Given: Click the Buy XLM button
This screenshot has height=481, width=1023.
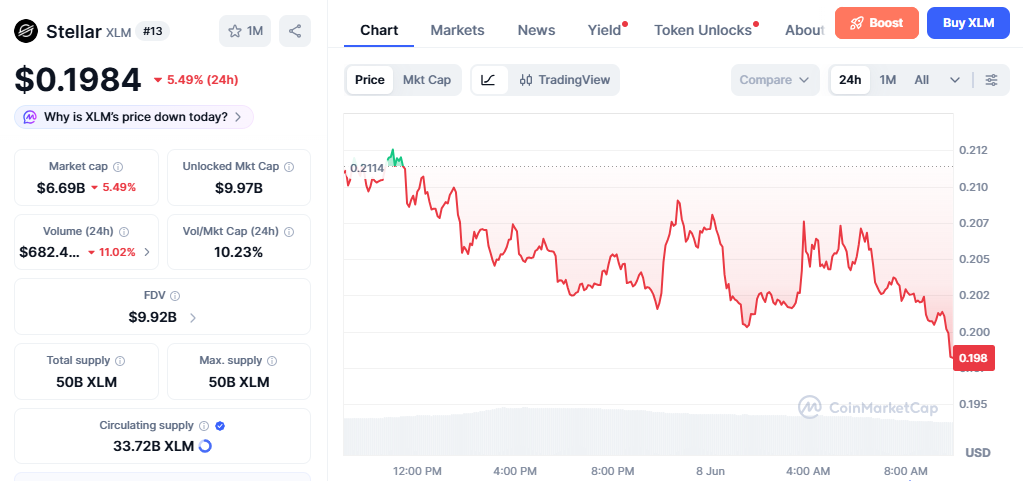Looking at the screenshot, I should pyautogui.click(x=968, y=23).
